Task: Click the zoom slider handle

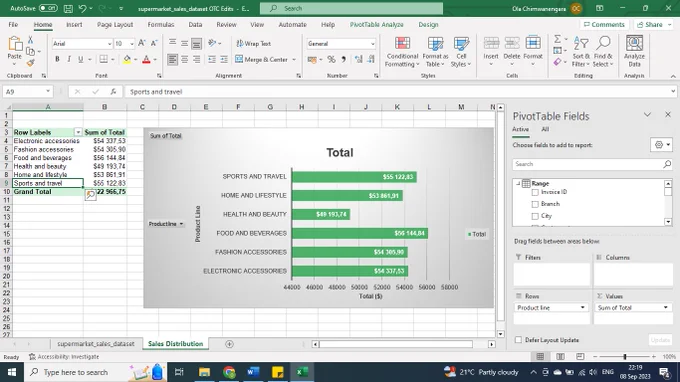Action: pyautogui.click(x=625, y=356)
